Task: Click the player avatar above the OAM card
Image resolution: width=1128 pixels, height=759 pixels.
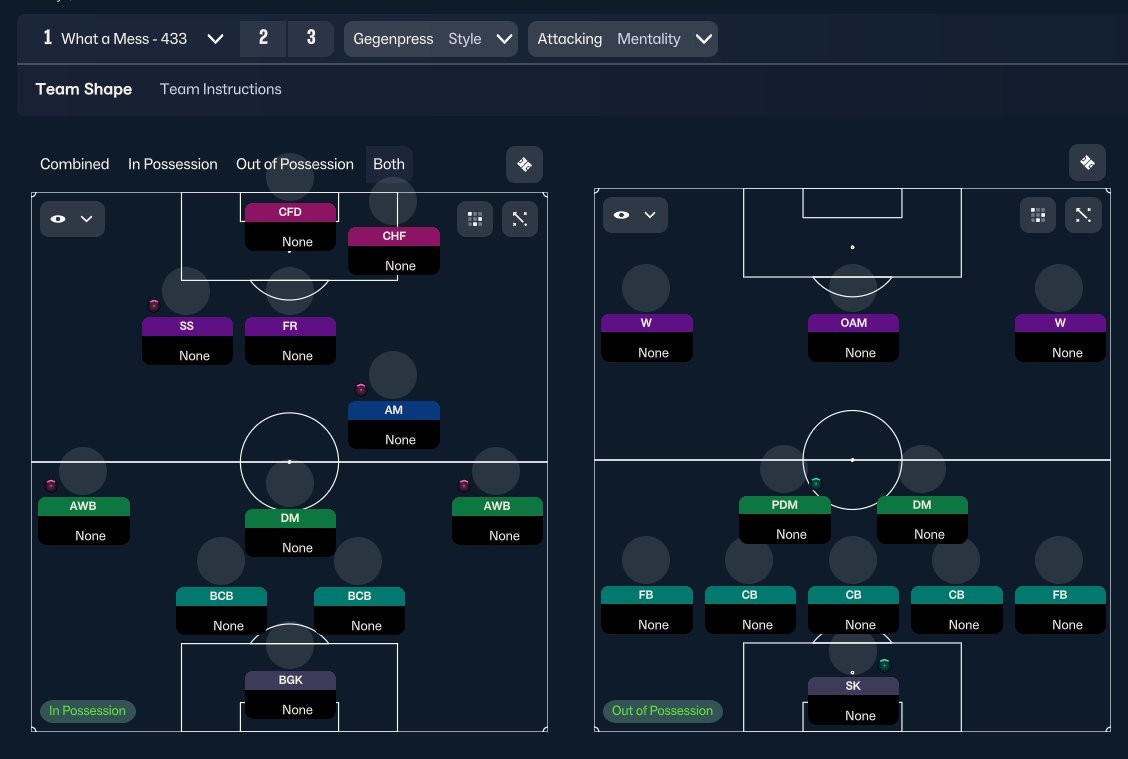Action: pos(852,288)
